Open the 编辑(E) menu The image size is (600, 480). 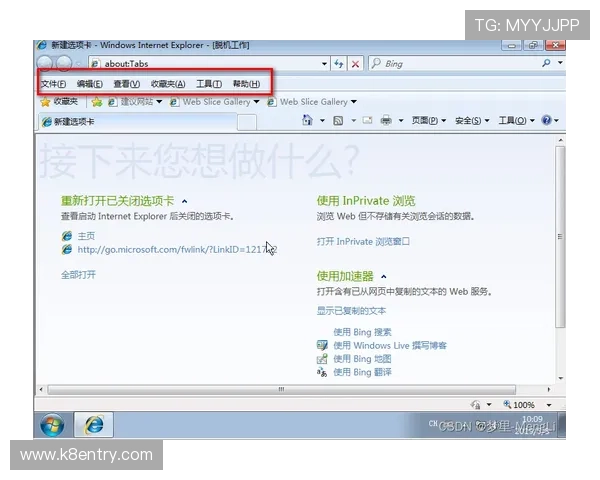[90, 84]
